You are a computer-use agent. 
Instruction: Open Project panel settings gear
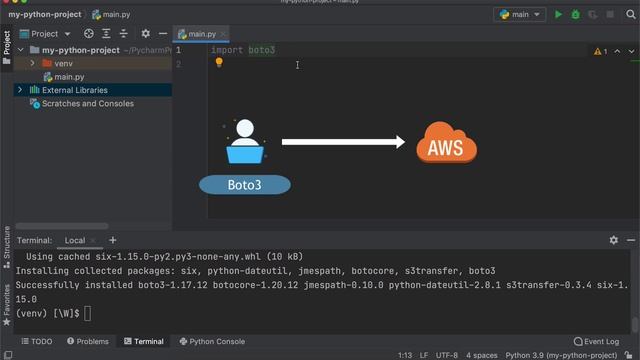click(x=145, y=33)
